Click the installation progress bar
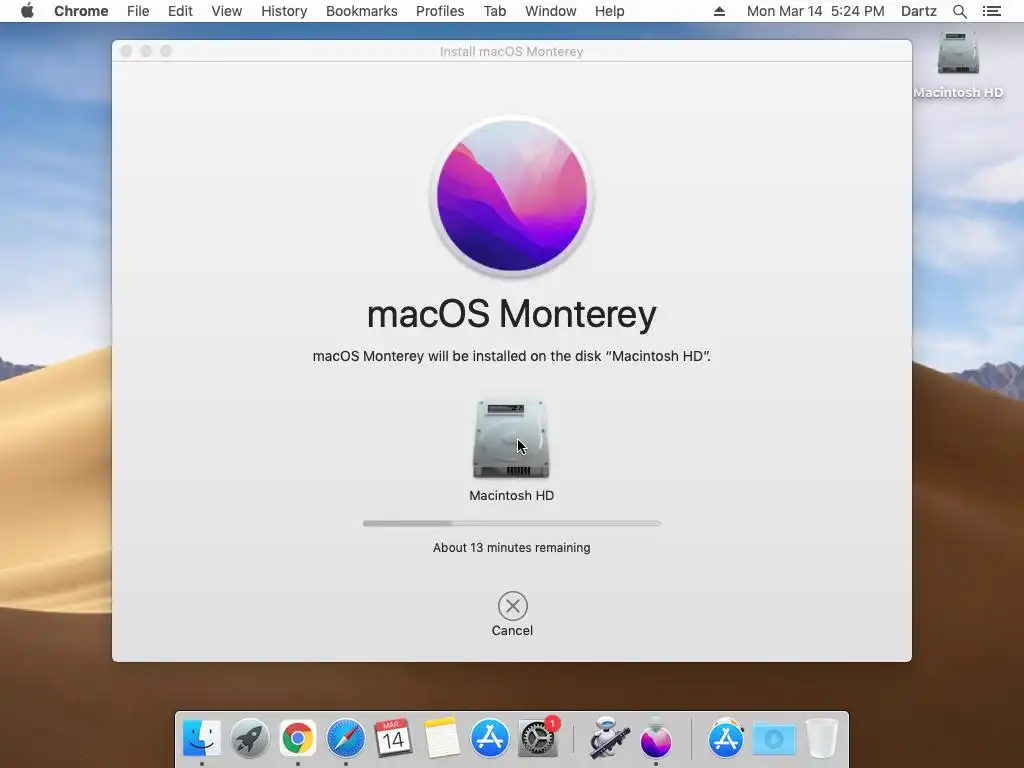 coord(512,523)
